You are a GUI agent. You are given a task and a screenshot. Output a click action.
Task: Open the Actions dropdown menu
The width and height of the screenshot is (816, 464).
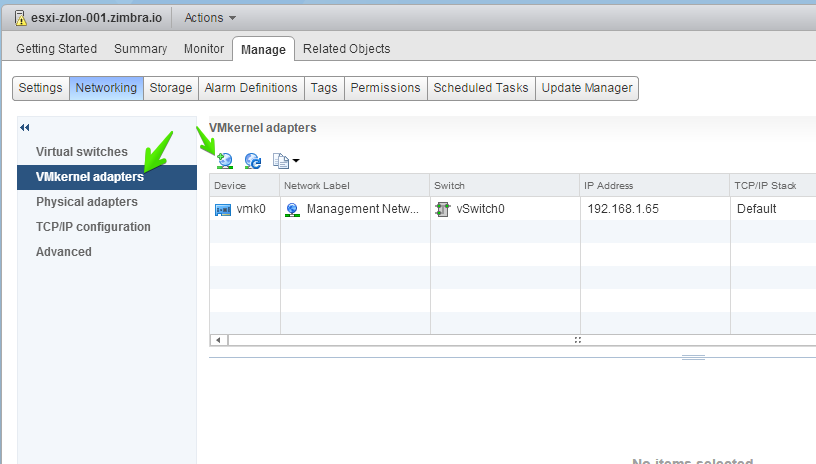pyautogui.click(x=210, y=18)
